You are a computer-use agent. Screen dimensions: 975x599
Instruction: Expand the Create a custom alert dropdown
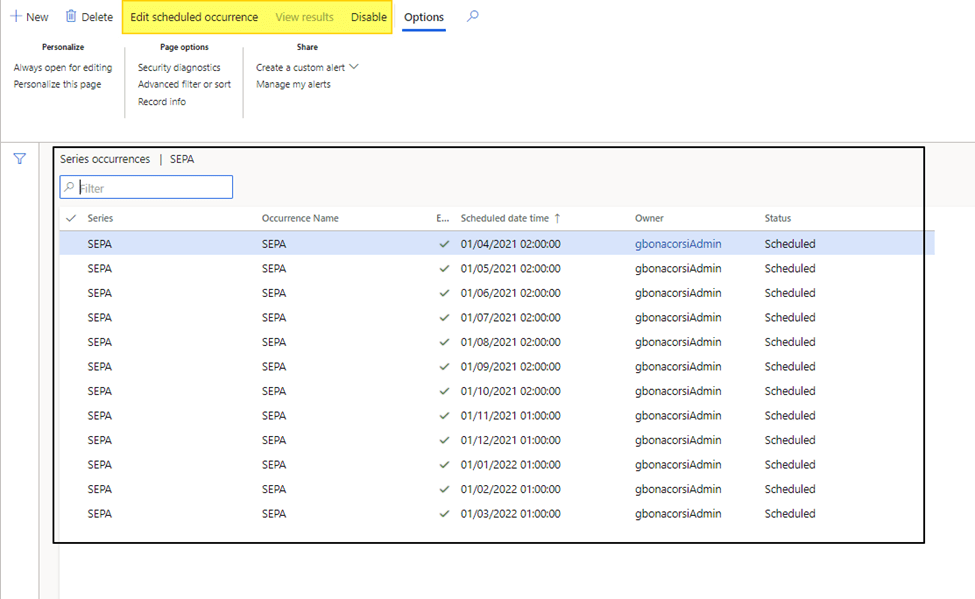[x=351, y=68]
